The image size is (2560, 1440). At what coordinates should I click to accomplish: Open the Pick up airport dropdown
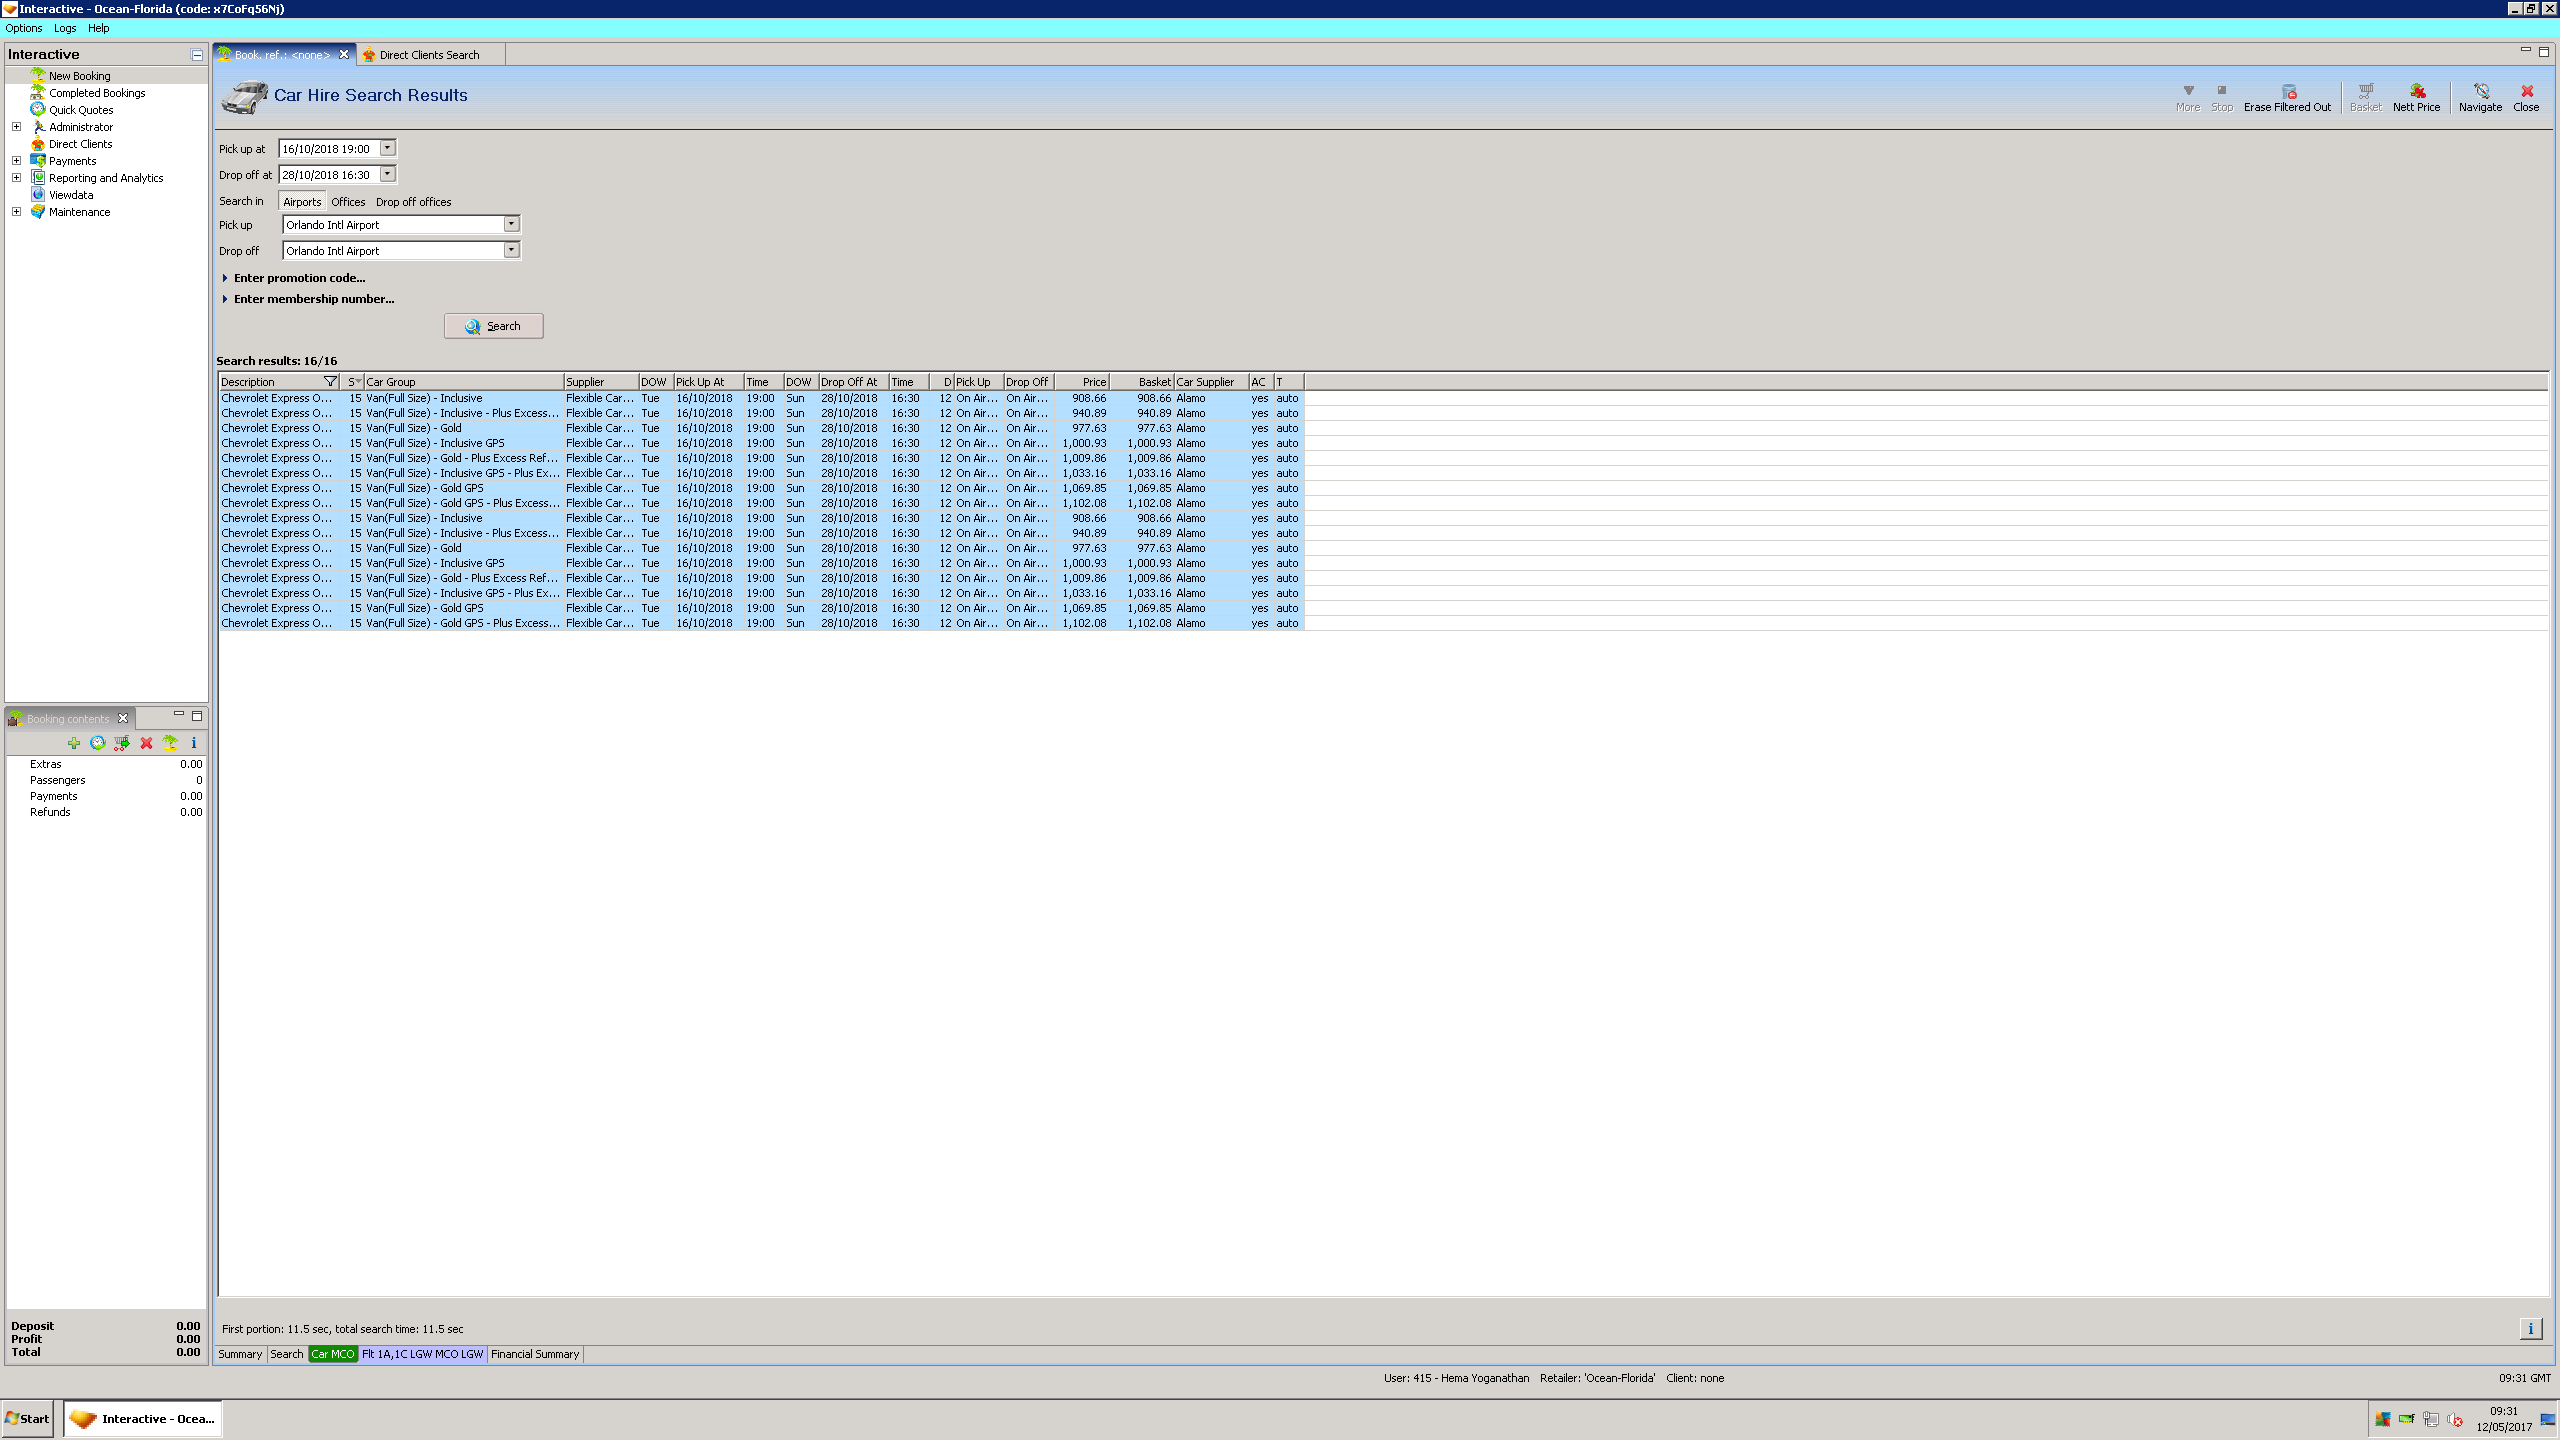[x=511, y=225]
